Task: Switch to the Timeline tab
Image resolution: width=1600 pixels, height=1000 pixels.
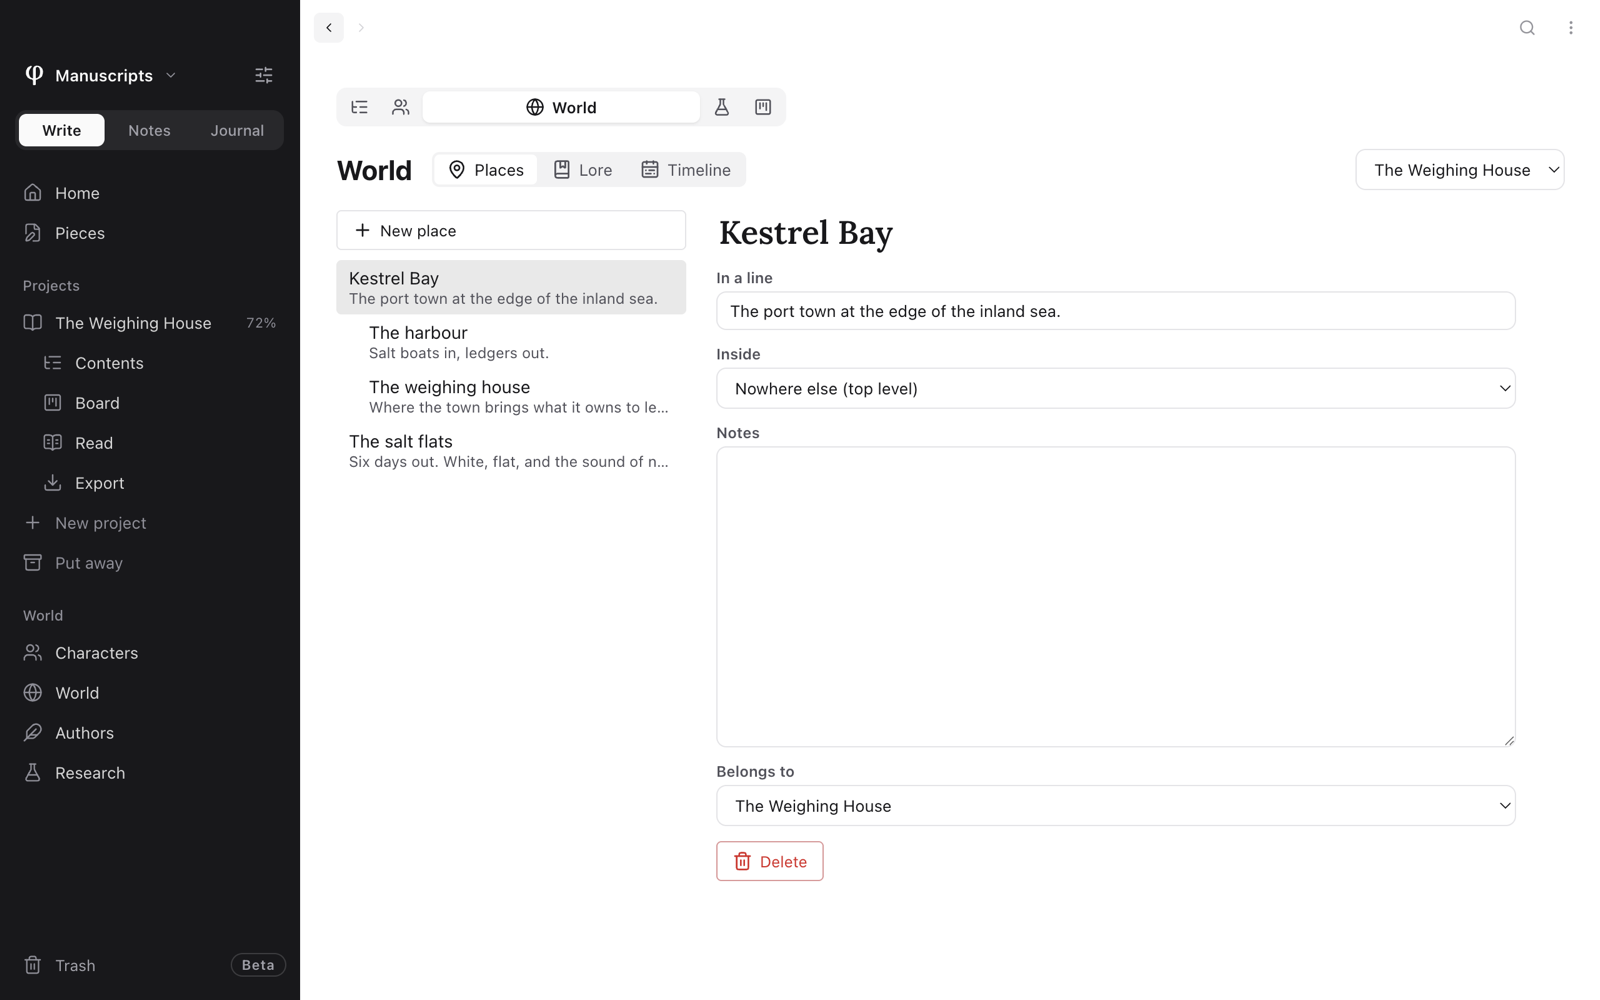Action: (x=686, y=170)
